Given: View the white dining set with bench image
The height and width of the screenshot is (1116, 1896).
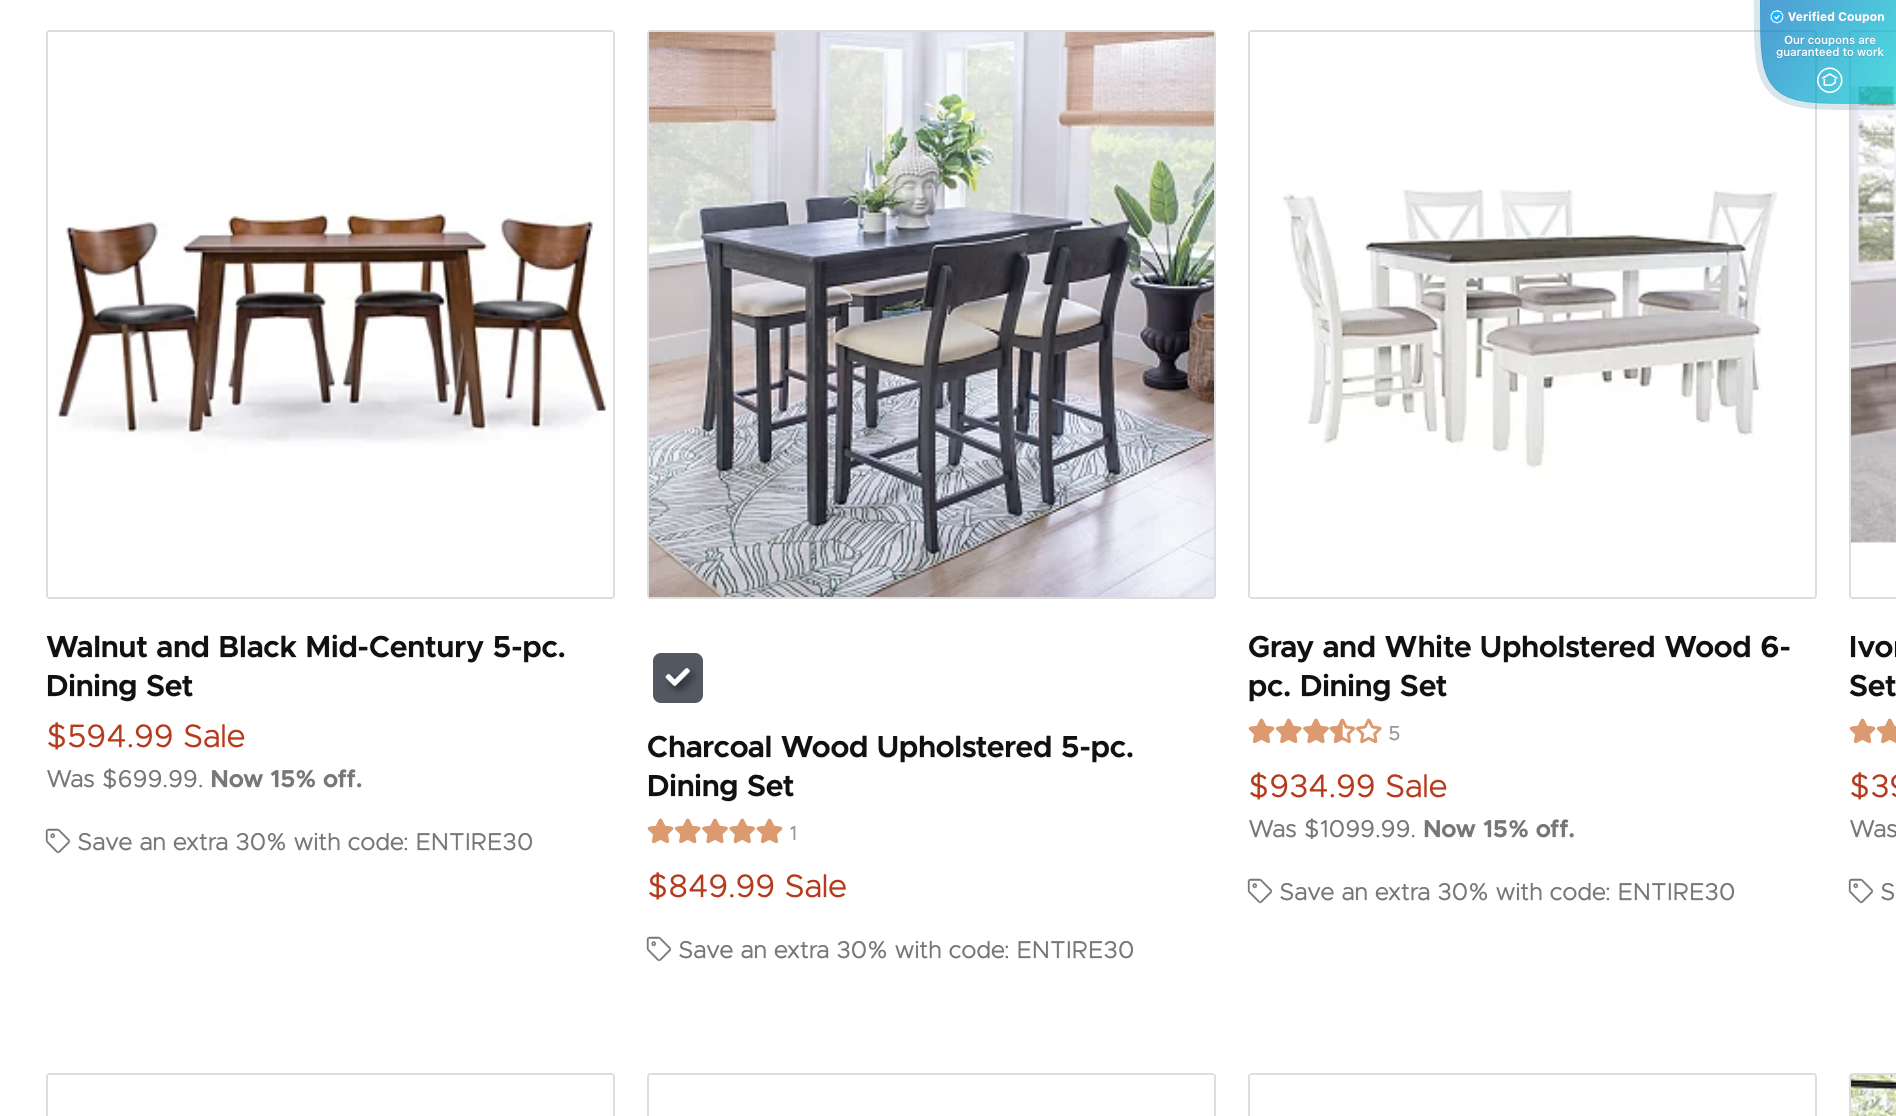Looking at the screenshot, I should tap(1531, 314).
